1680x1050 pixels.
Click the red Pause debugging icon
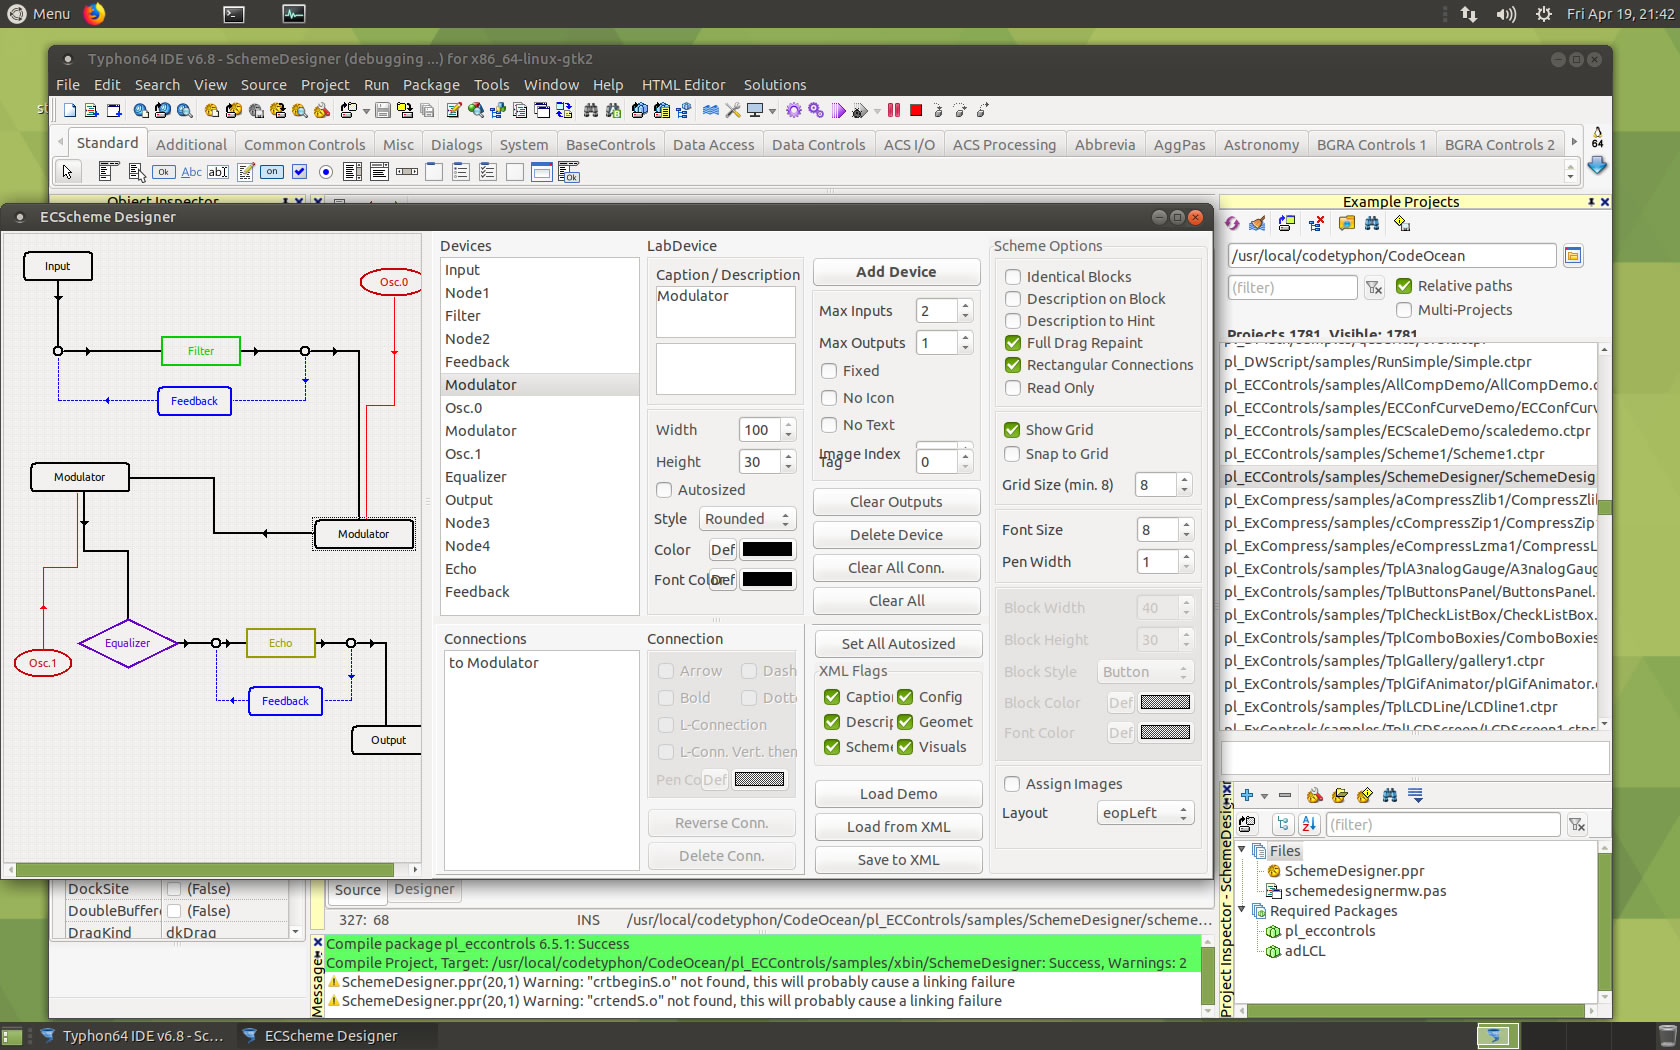click(894, 110)
